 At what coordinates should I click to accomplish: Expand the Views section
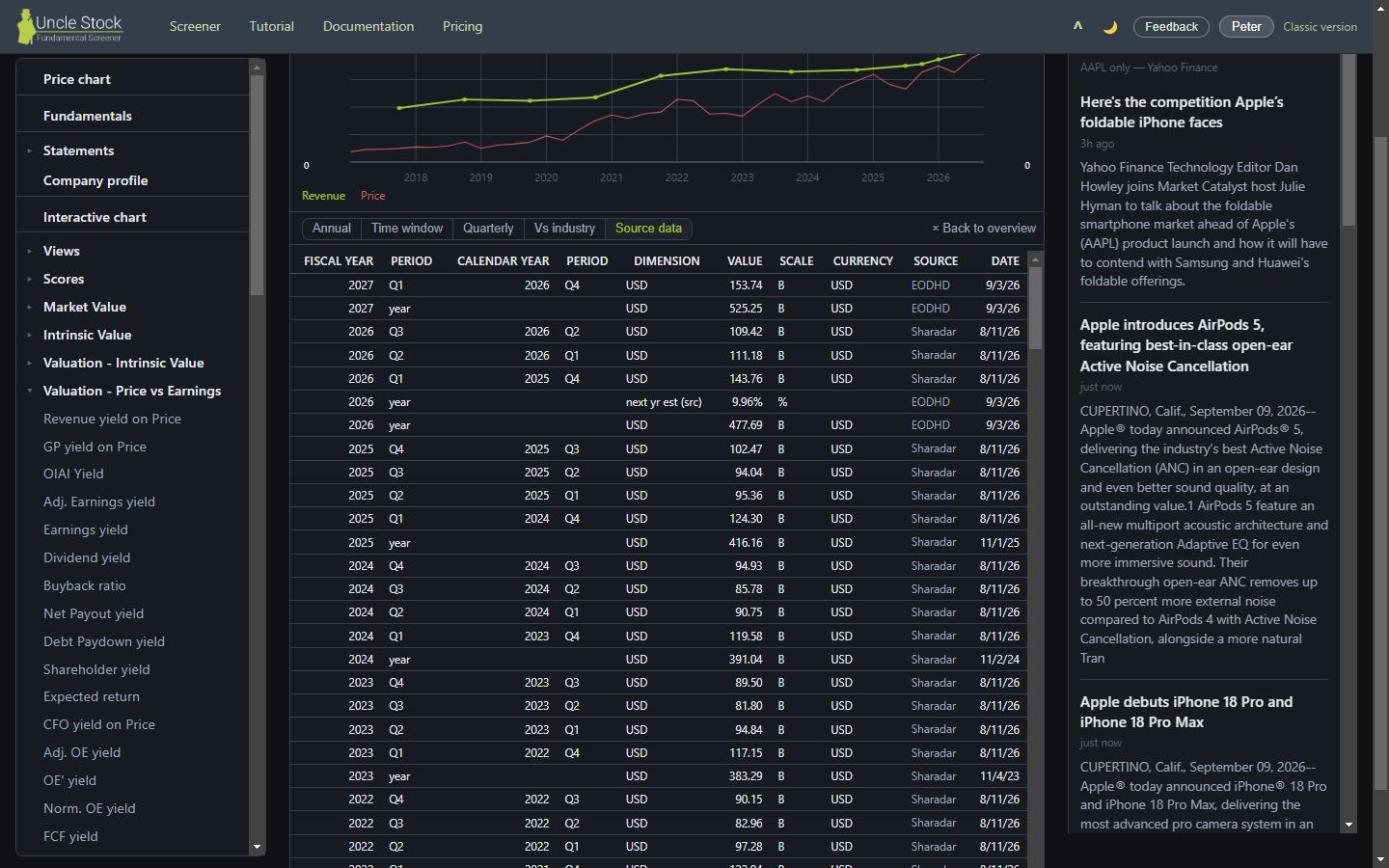tap(61, 251)
